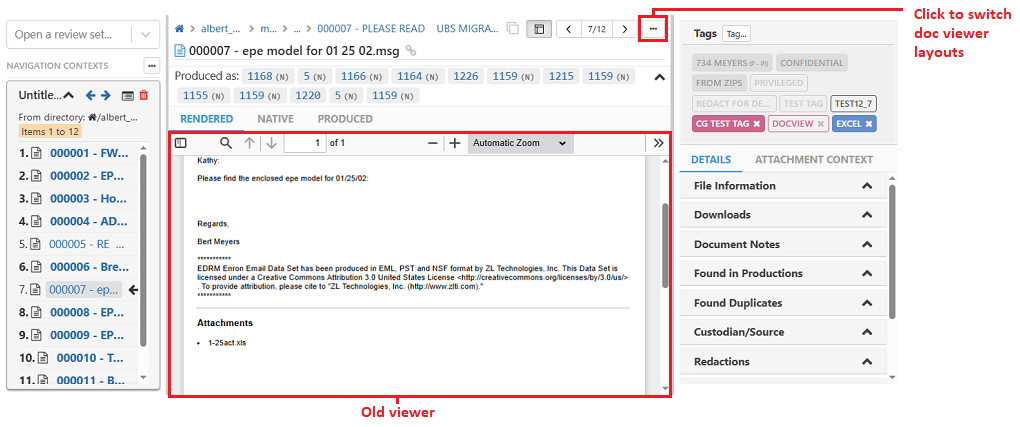Screen dimensions: 1020x427
Task: Switch to the PRODUCED tab
Action: click(x=345, y=119)
